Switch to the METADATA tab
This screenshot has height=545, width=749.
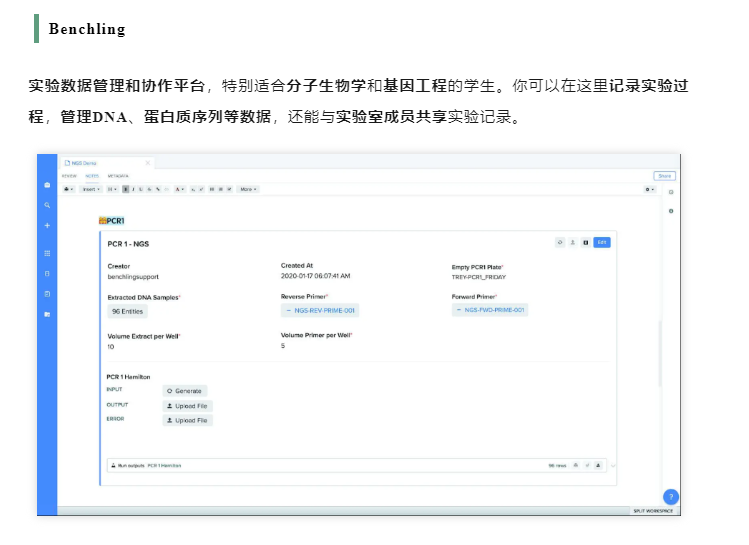click(118, 176)
